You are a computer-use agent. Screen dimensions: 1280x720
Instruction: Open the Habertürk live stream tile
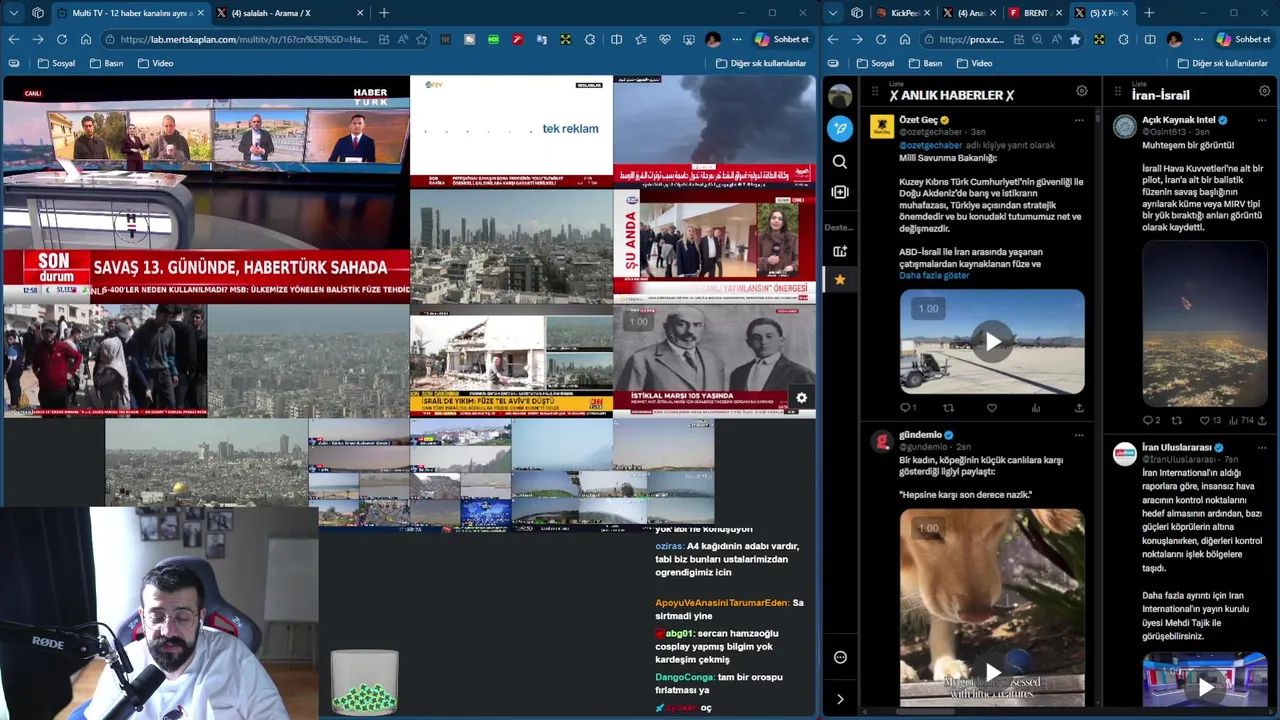(206, 189)
